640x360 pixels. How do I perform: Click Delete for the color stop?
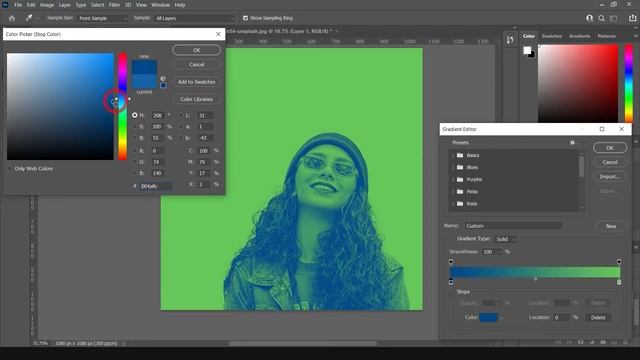point(598,318)
